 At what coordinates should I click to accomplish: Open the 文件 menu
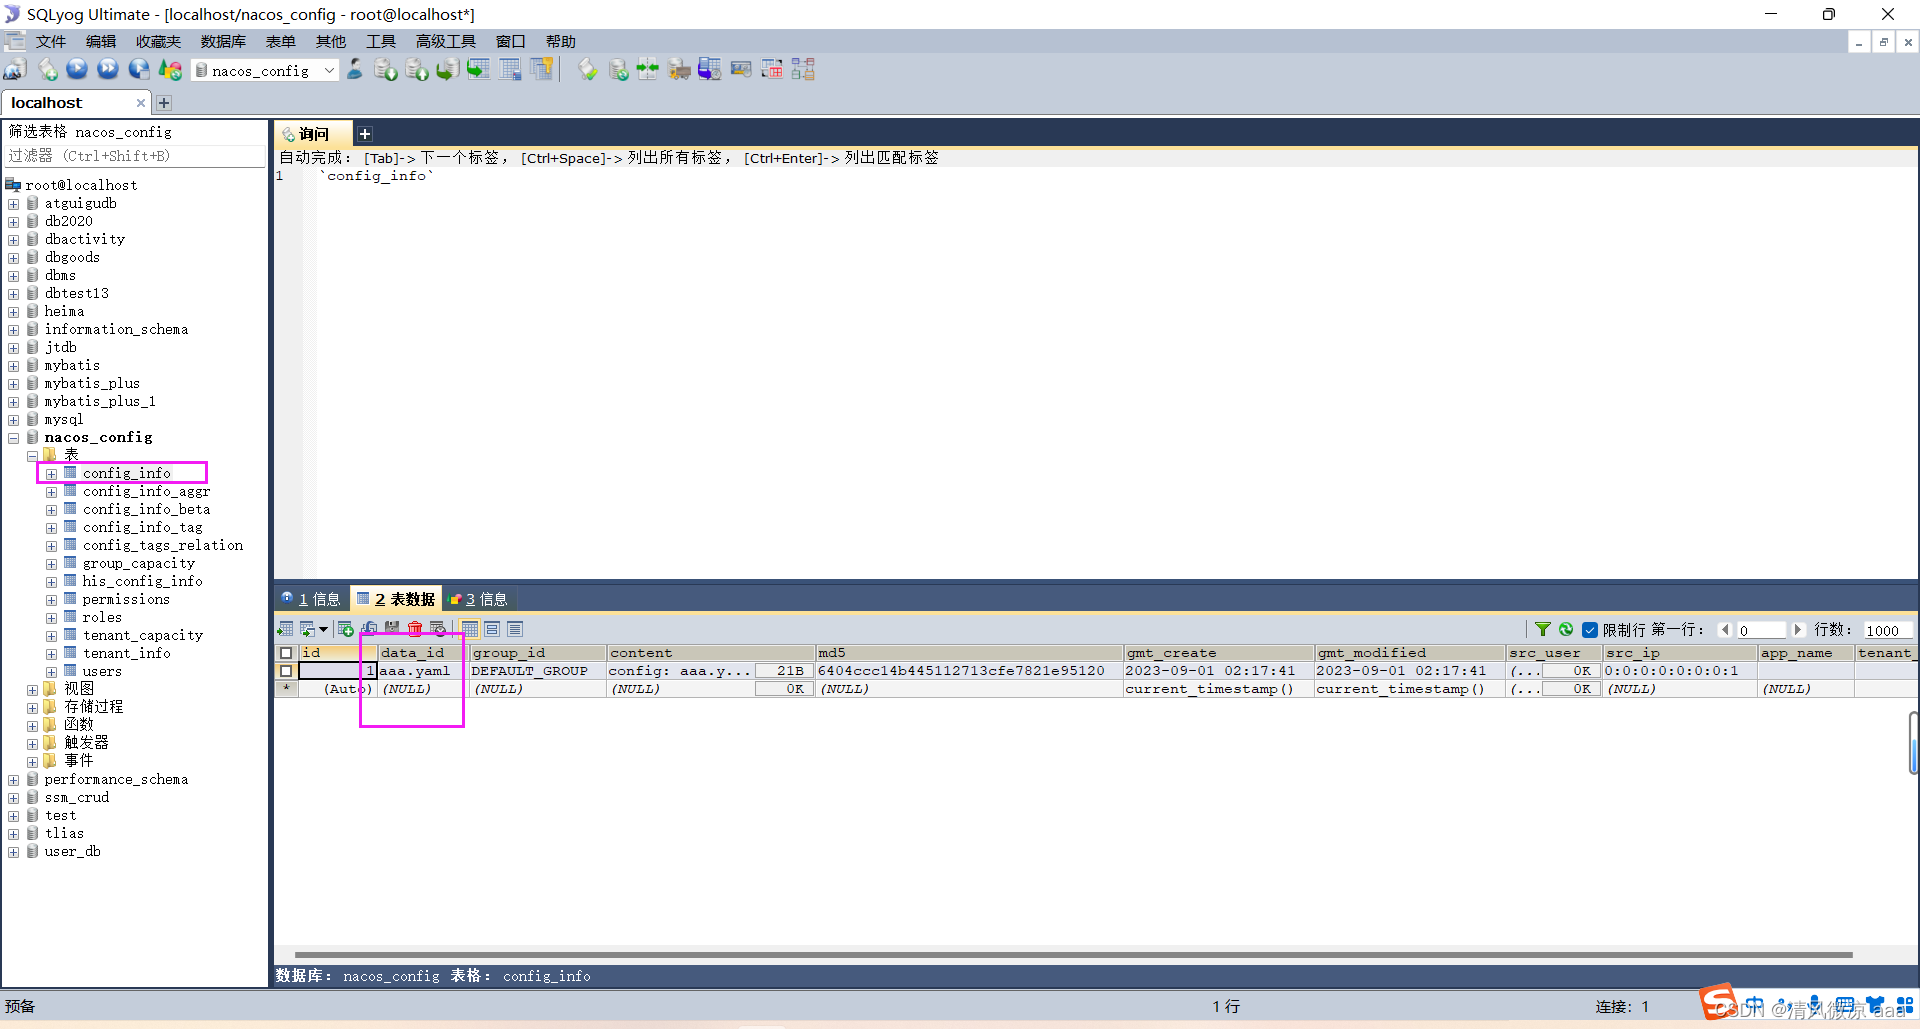pos(50,41)
